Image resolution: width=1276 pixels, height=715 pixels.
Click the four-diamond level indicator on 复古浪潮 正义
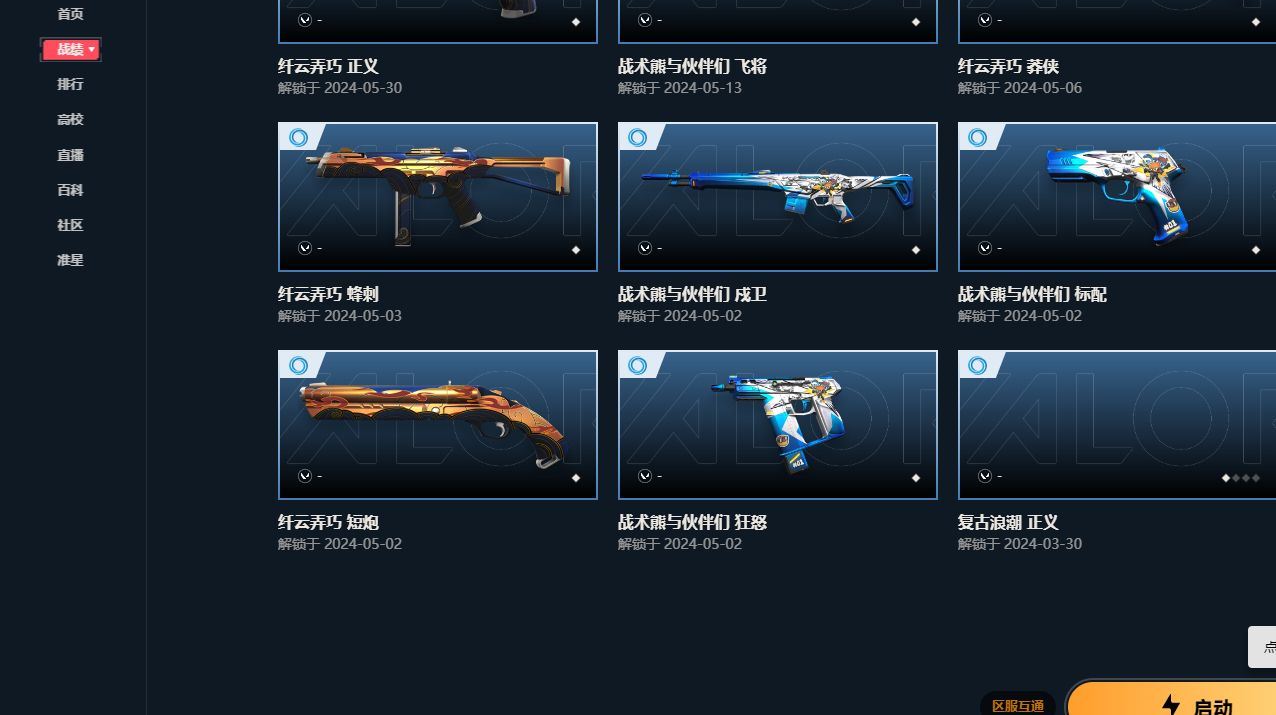click(x=1241, y=478)
